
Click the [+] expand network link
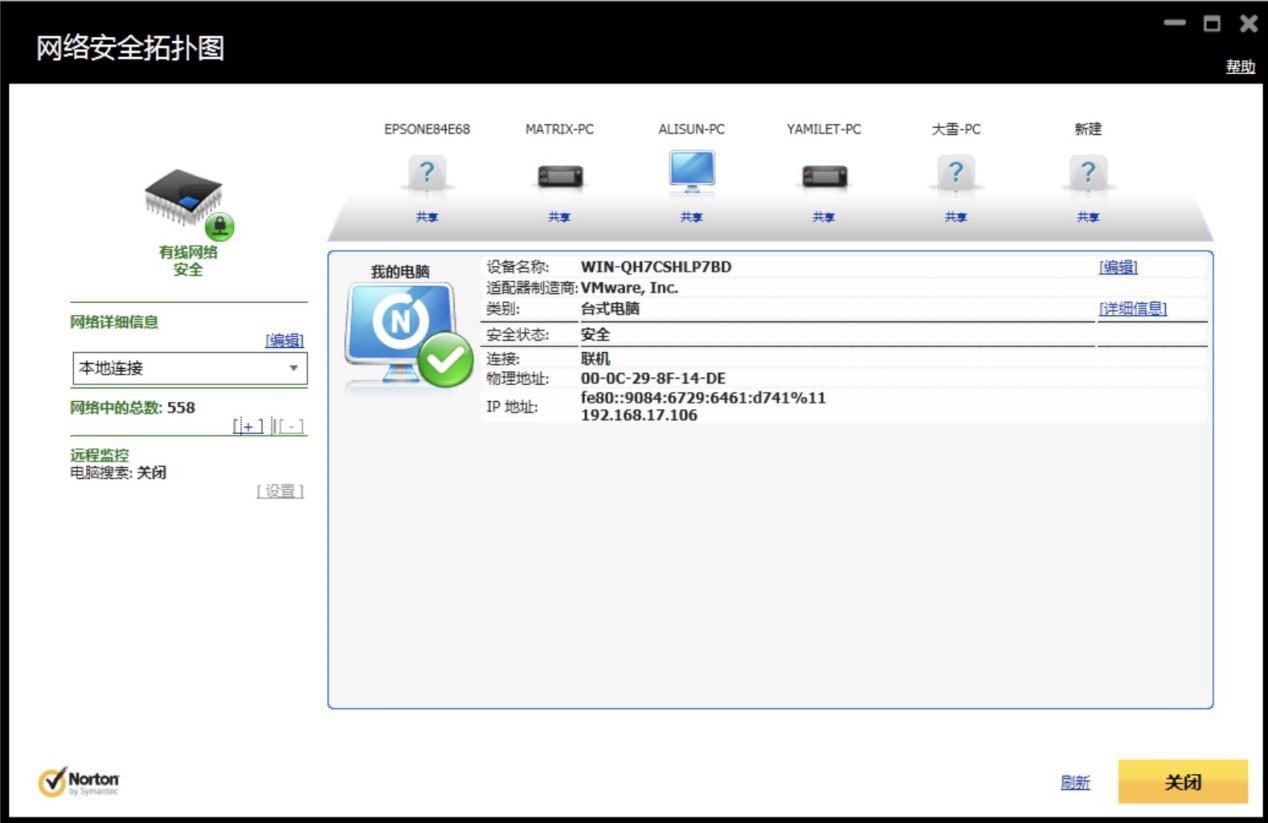click(x=248, y=426)
